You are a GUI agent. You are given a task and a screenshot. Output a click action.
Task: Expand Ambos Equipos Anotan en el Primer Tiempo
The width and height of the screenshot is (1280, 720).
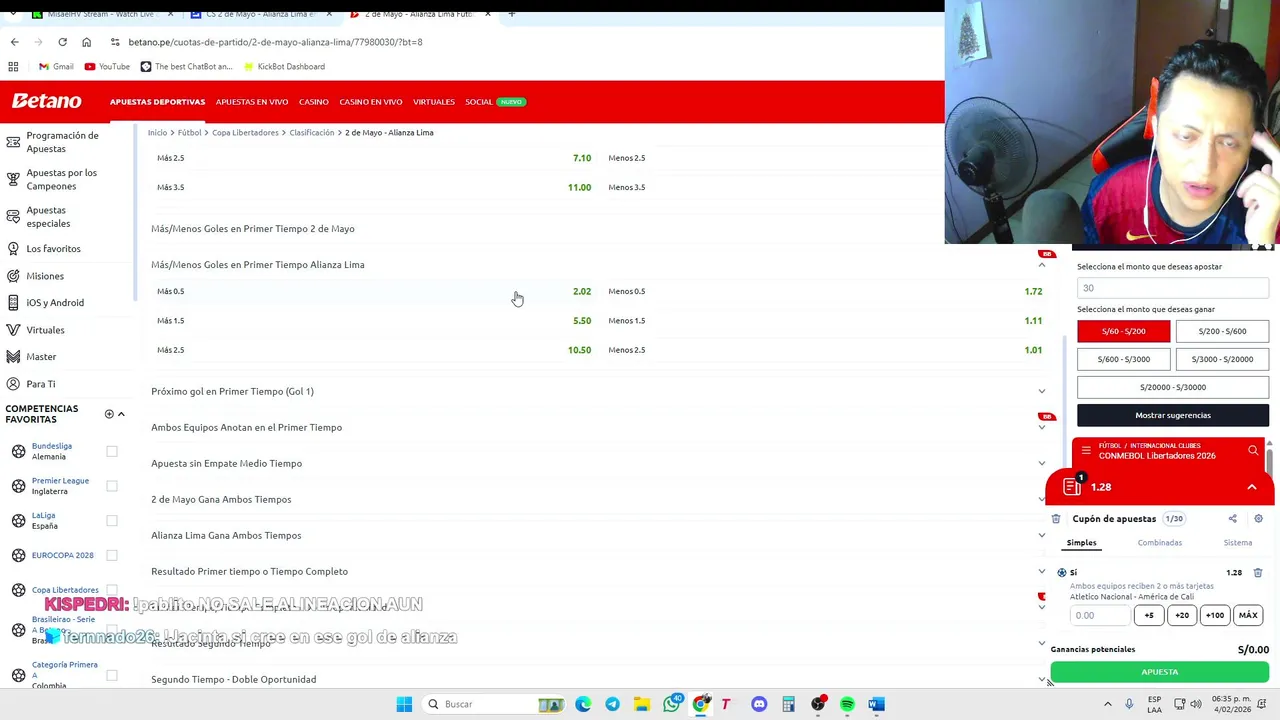(1041, 427)
